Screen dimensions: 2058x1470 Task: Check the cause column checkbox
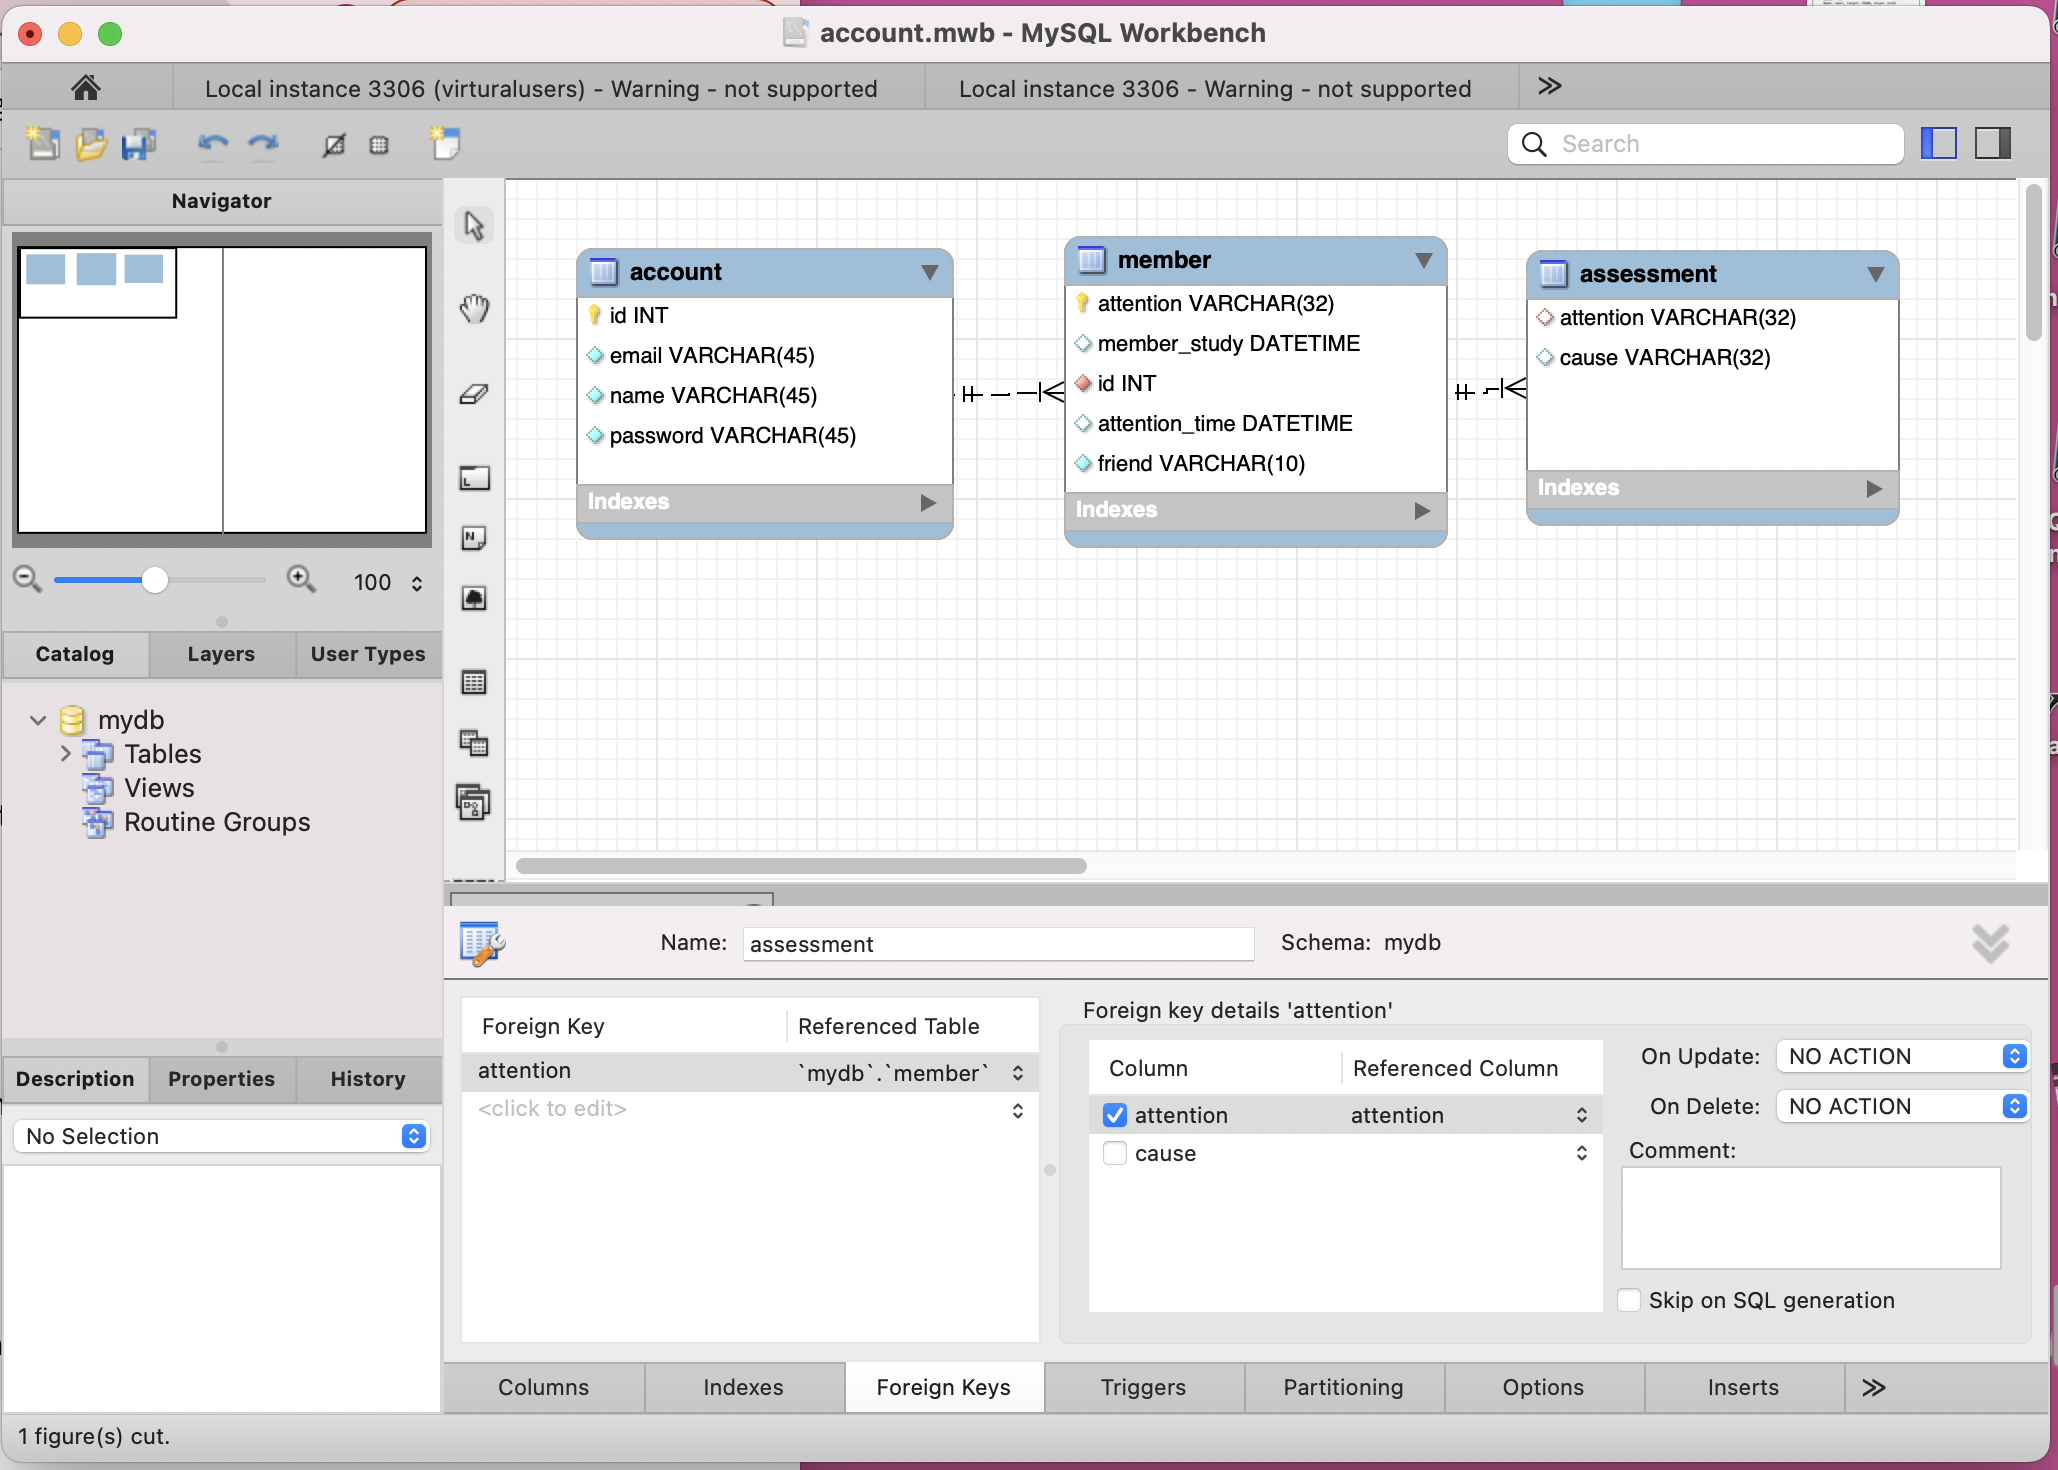click(x=1115, y=1153)
